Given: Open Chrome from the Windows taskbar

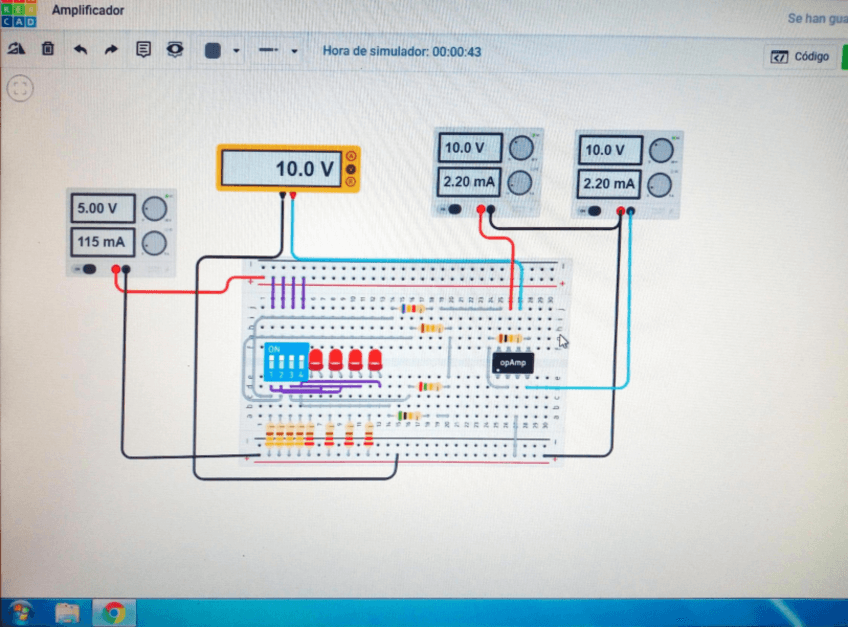Looking at the screenshot, I should 113,611.
